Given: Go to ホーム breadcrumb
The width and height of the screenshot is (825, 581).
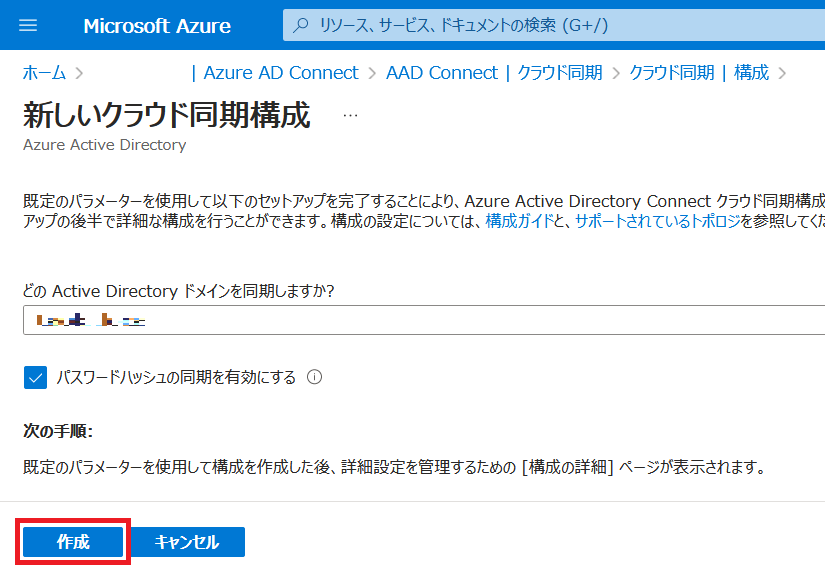Looking at the screenshot, I should point(44,73).
